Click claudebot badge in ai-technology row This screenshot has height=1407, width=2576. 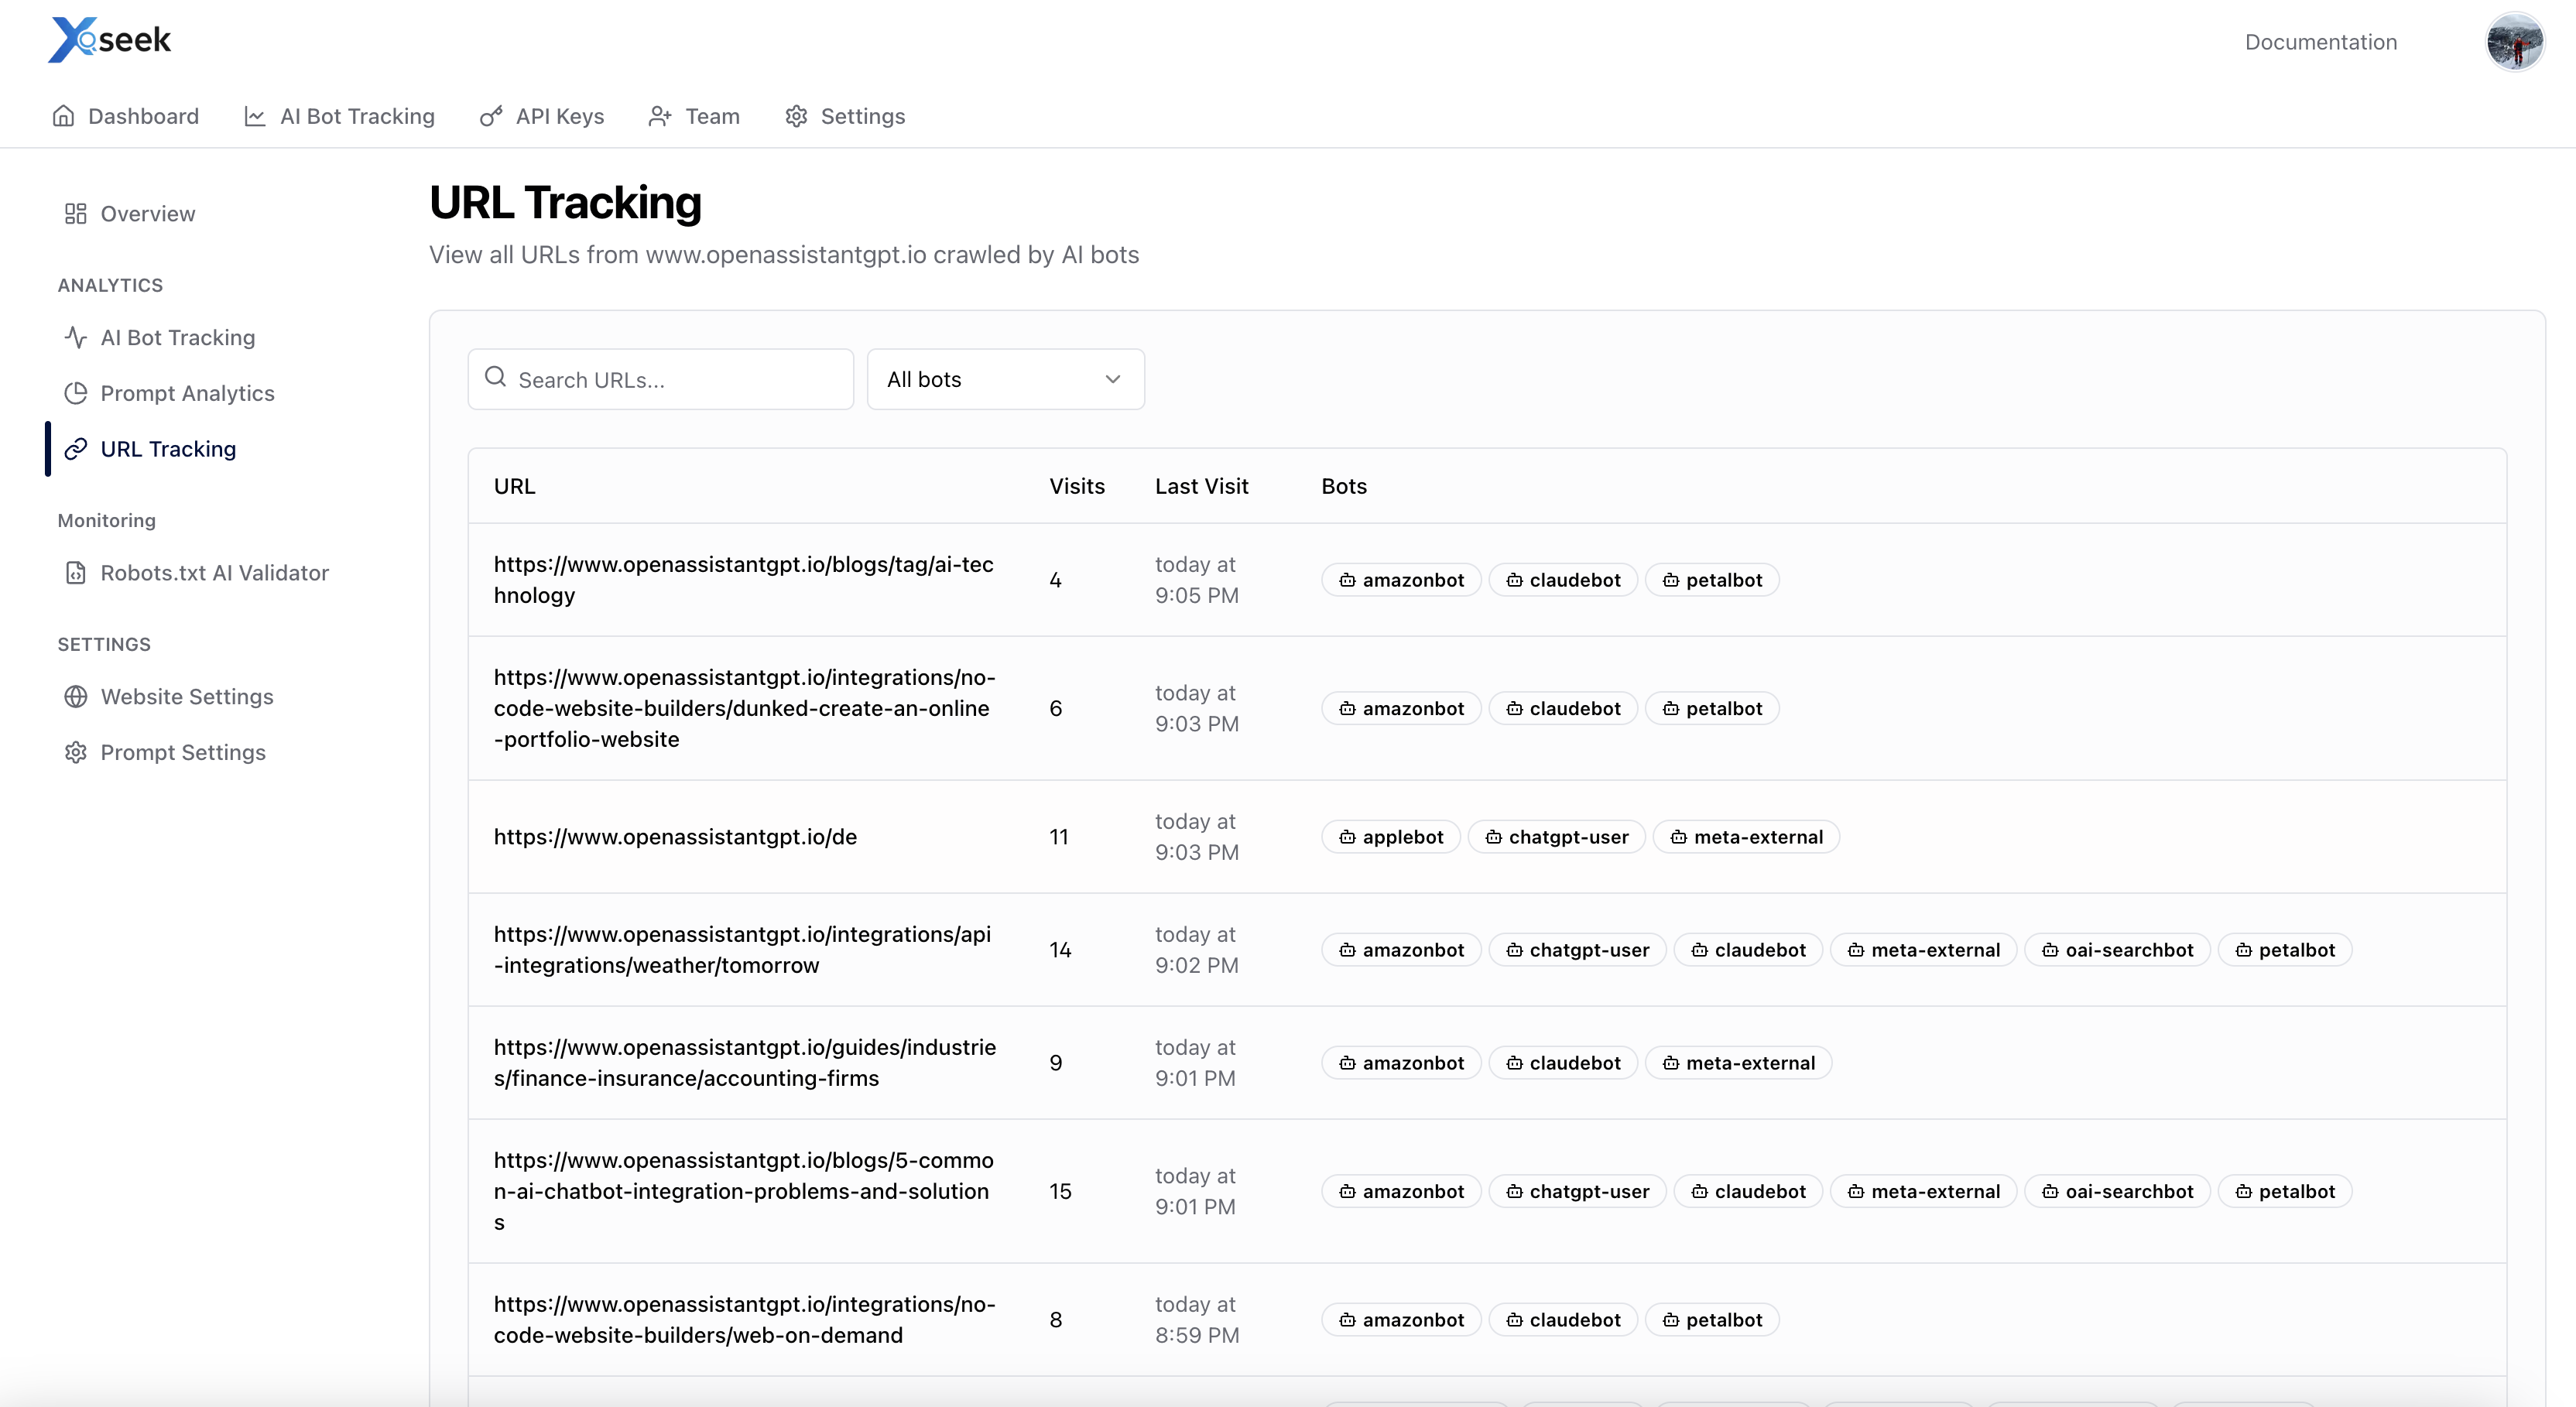click(x=1562, y=580)
